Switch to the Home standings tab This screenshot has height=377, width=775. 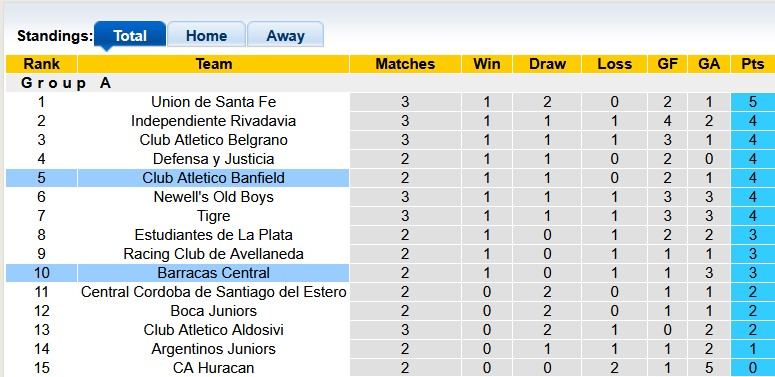pos(206,35)
